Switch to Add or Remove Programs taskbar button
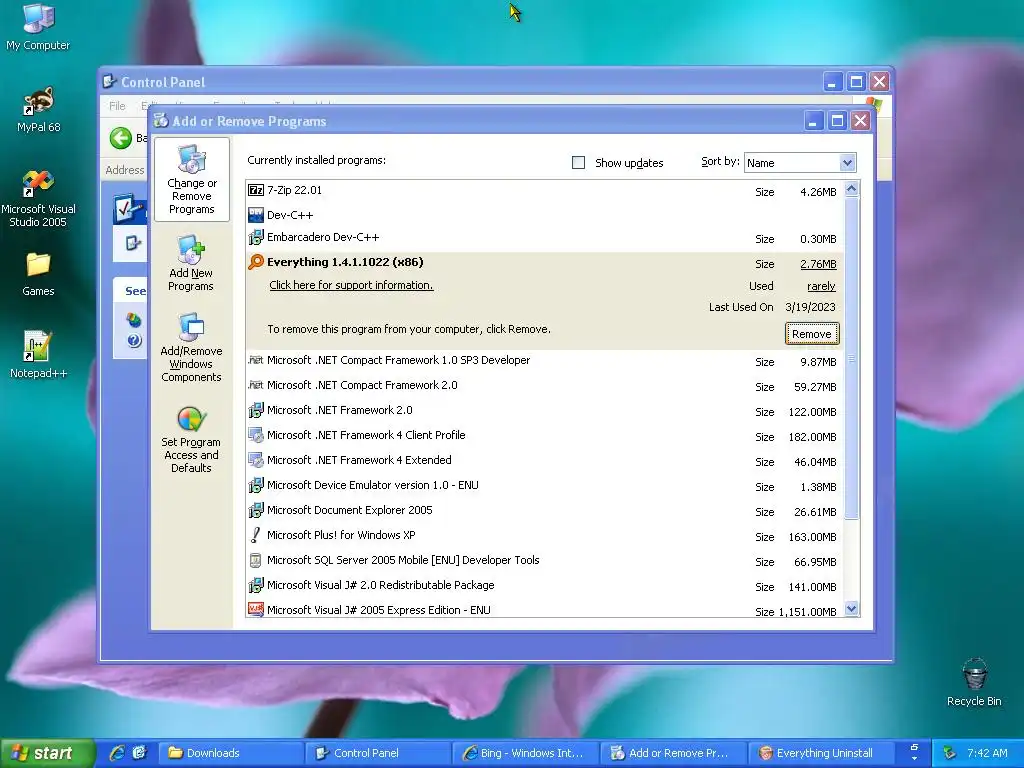The height and width of the screenshot is (768, 1024). [675, 753]
